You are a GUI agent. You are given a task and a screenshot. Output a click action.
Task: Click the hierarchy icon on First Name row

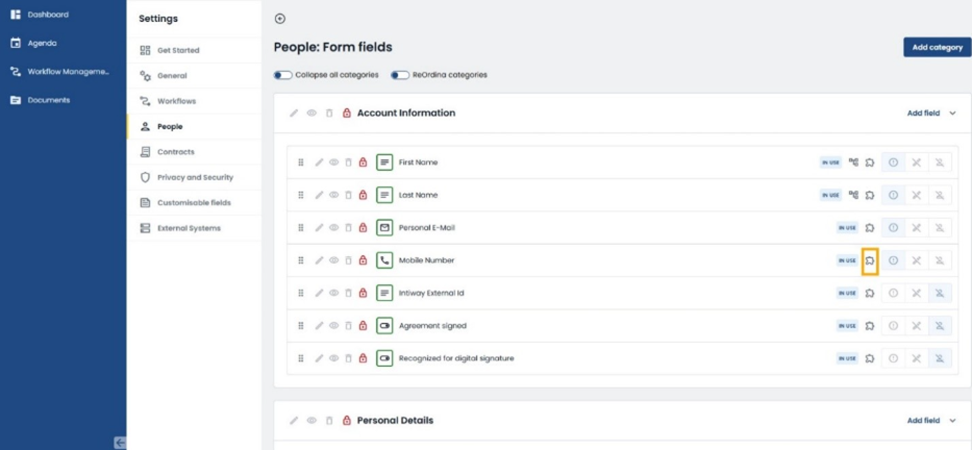click(x=854, y=162)
